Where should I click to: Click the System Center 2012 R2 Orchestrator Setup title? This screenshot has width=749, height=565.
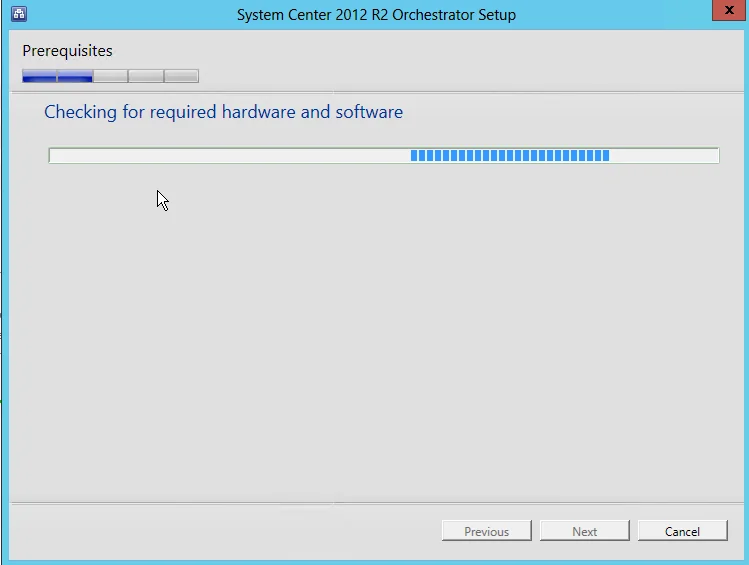tap(376, 15)
